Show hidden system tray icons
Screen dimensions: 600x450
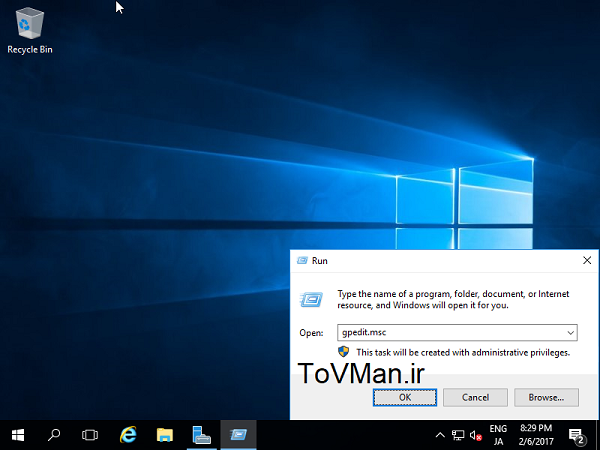point(440,435)
